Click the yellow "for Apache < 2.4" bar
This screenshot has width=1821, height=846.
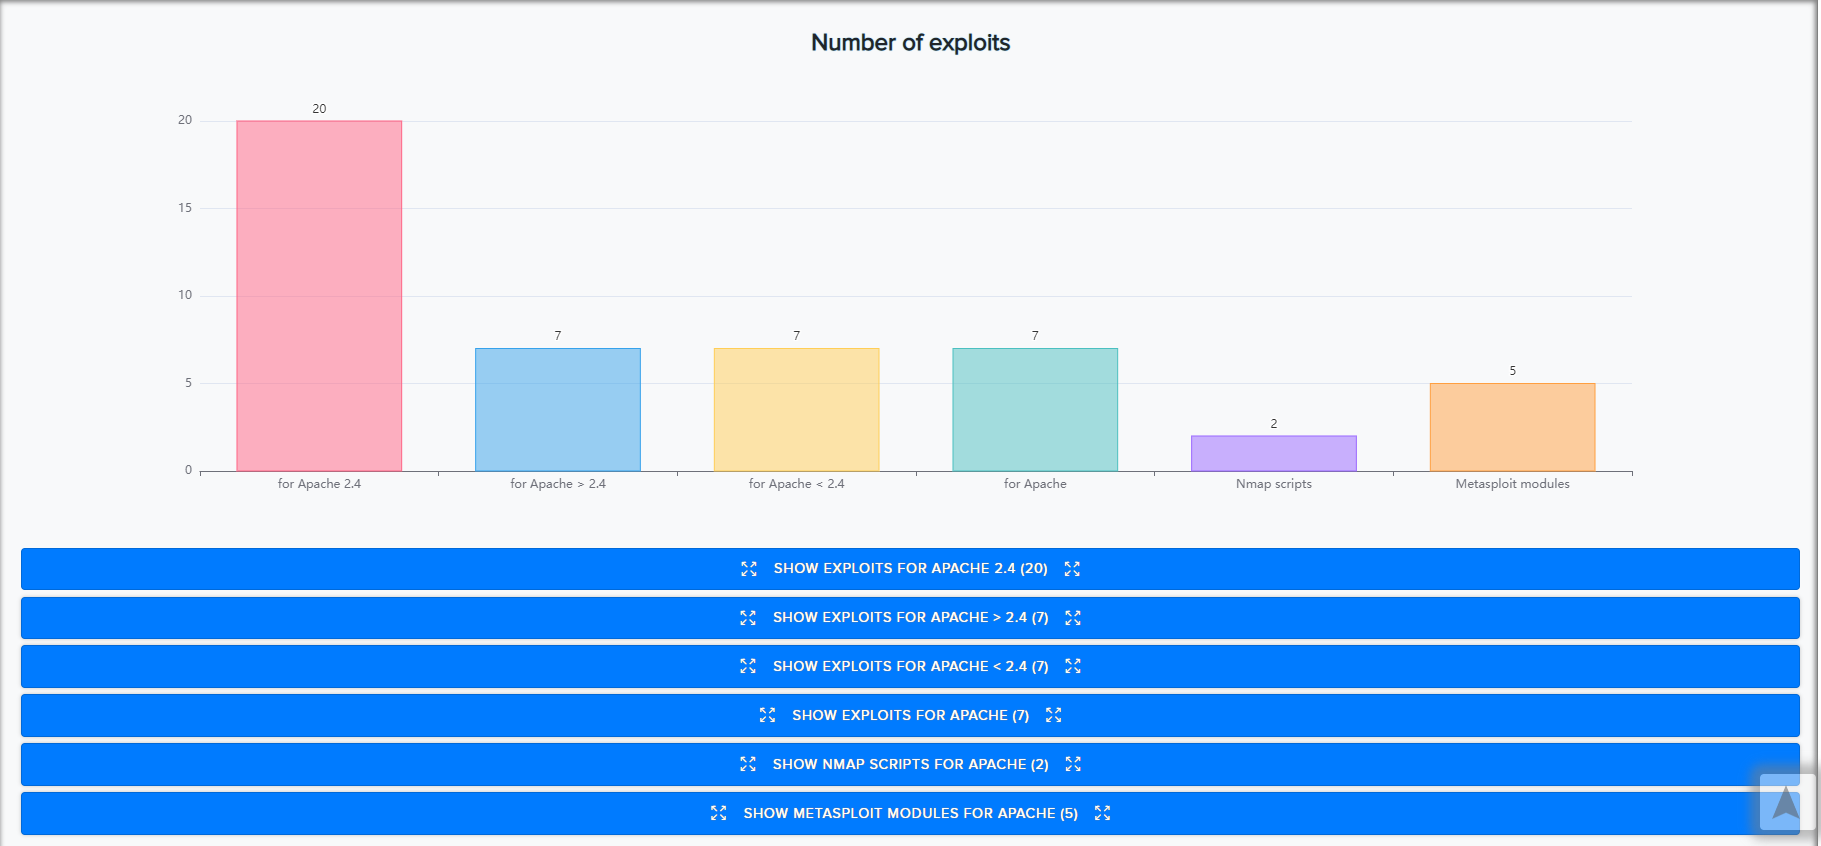coord(796,410)
